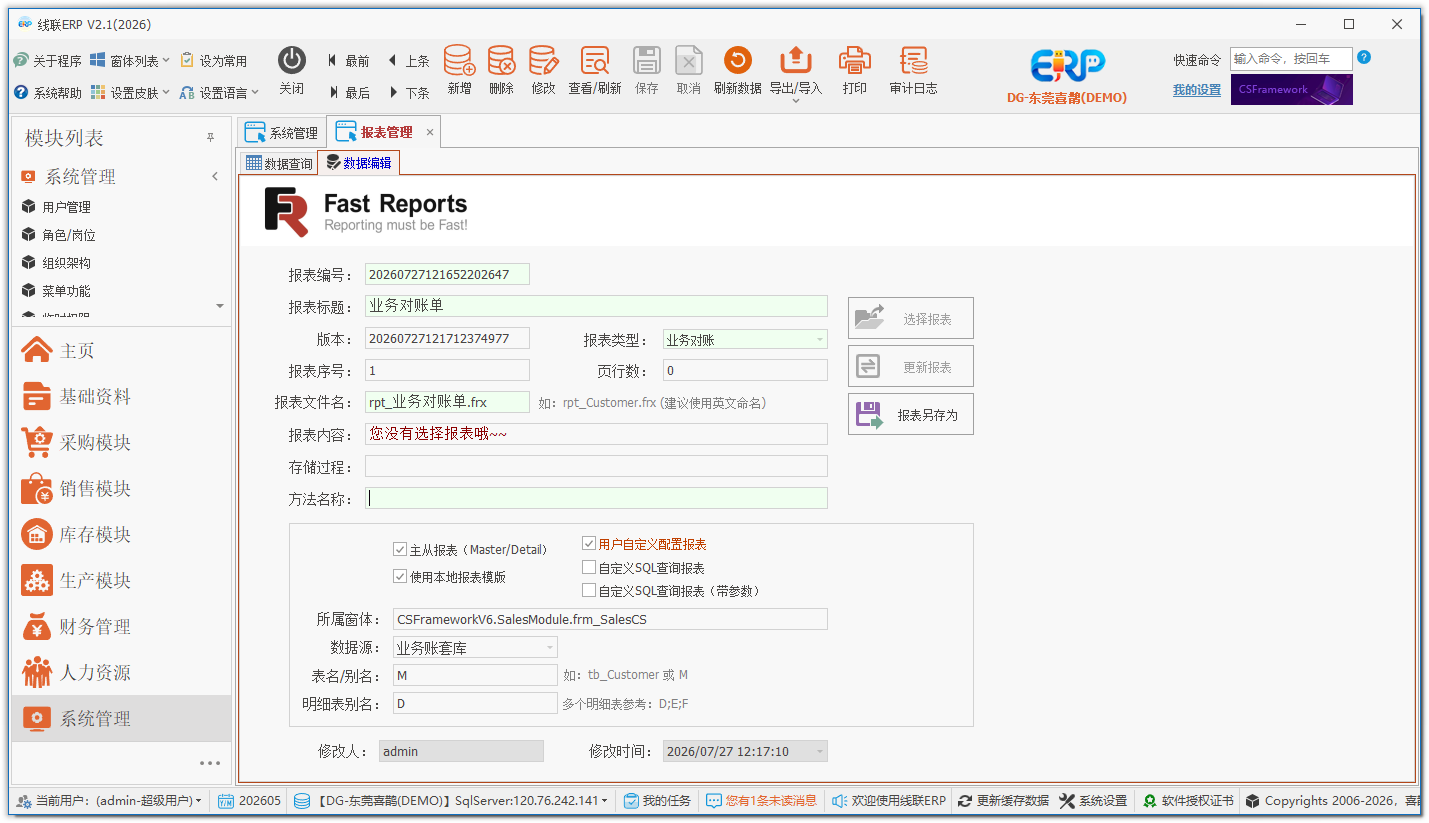Click the module list scroll down arrow
Screen dimensions: 1429x823
pos(220,305)
